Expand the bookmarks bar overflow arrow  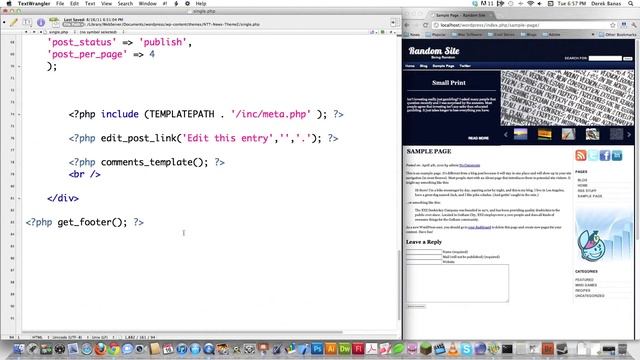tap(593, 35)
